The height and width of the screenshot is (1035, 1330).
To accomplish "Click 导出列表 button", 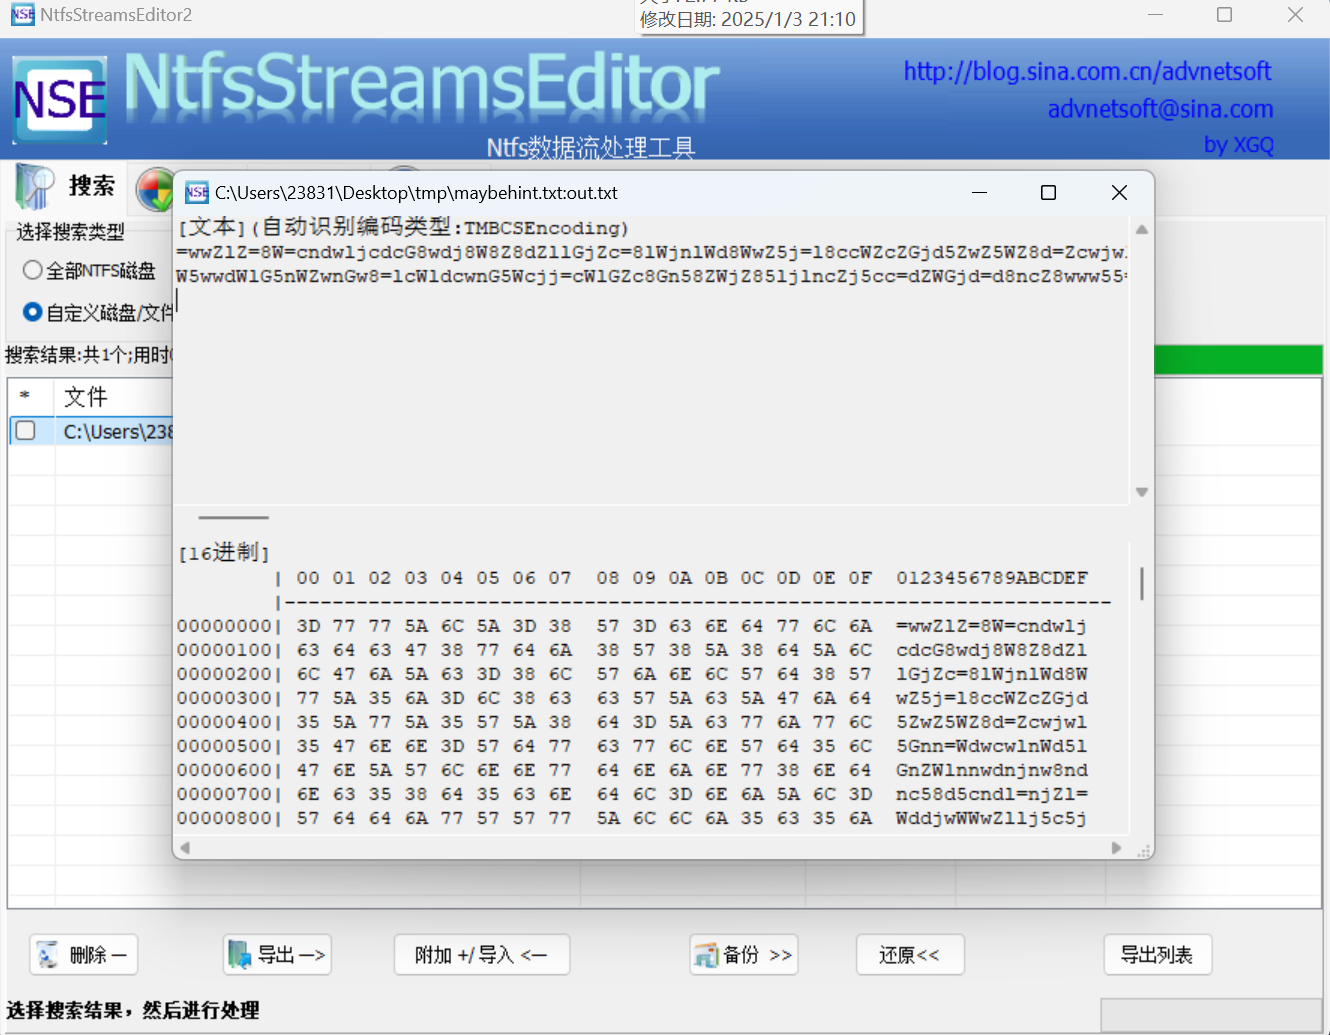I will point(1158,955).
